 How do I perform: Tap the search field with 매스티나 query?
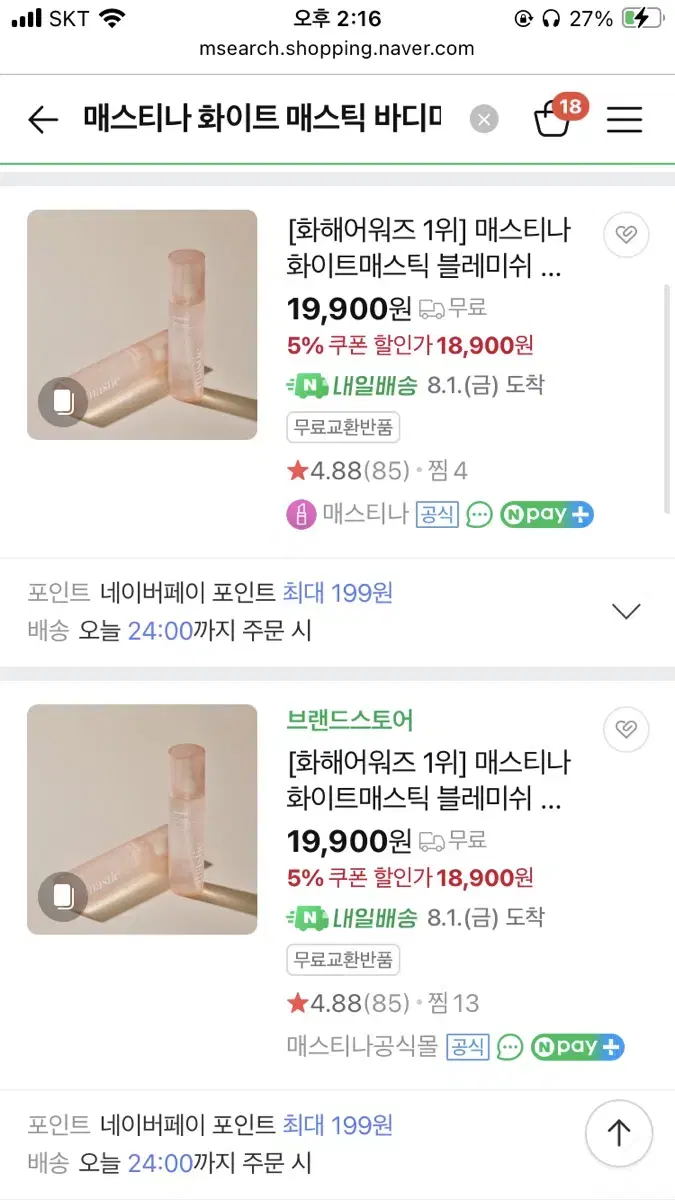click(x=262, y=121)
